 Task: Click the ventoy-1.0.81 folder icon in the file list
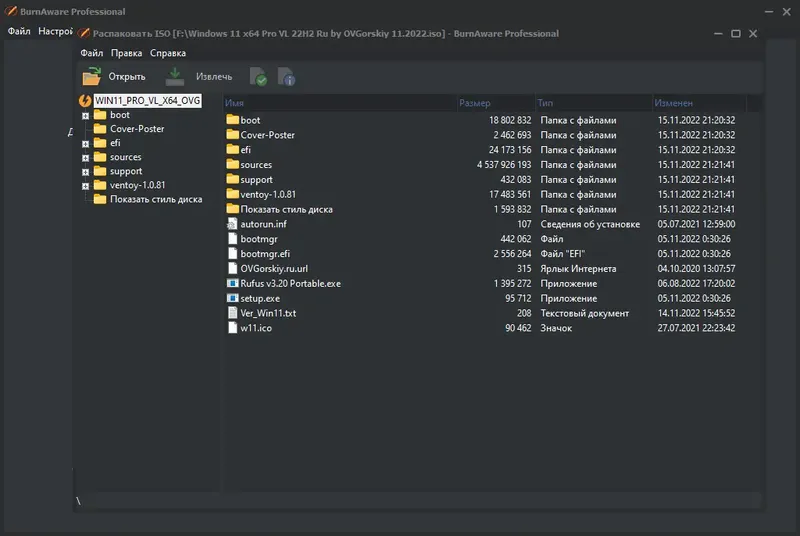pyautogui.click(x=233, y=194)
